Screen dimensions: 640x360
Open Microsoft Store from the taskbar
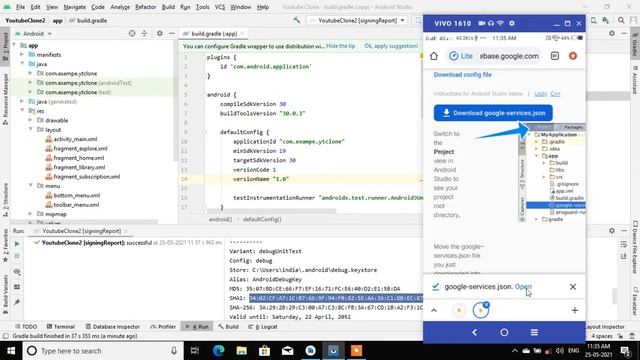click(264, 351)
